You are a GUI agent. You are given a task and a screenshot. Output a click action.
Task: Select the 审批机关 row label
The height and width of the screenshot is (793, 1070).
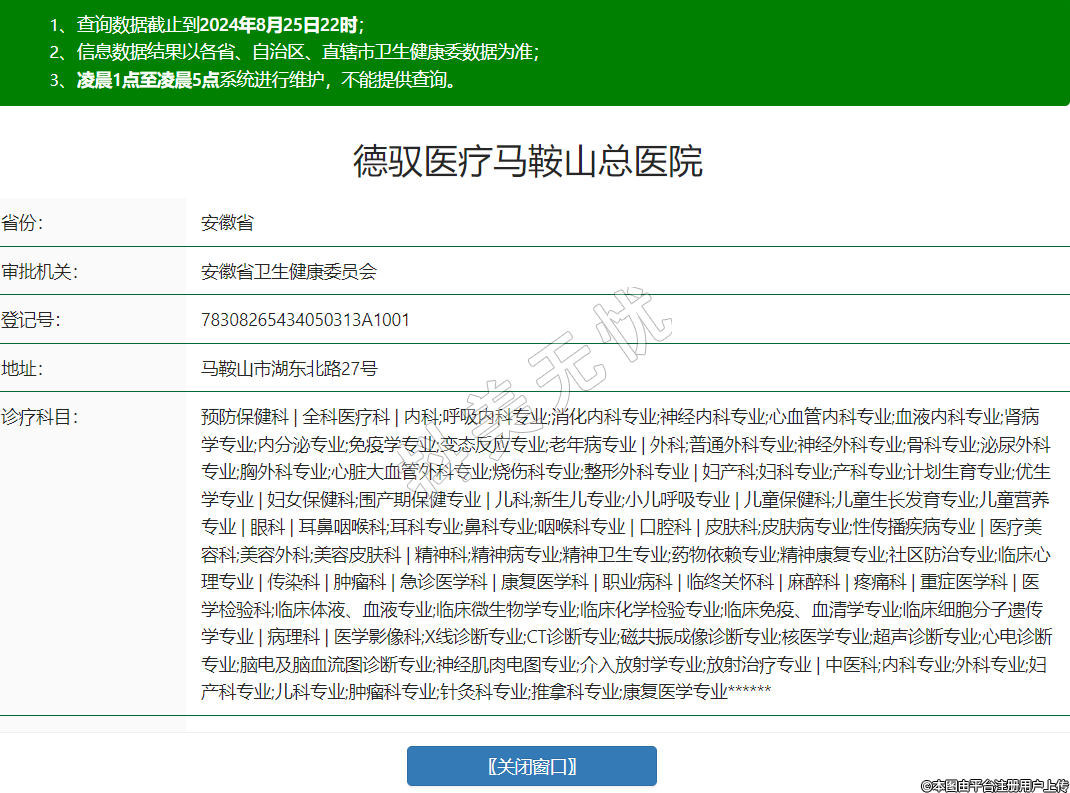coord(39,272)
